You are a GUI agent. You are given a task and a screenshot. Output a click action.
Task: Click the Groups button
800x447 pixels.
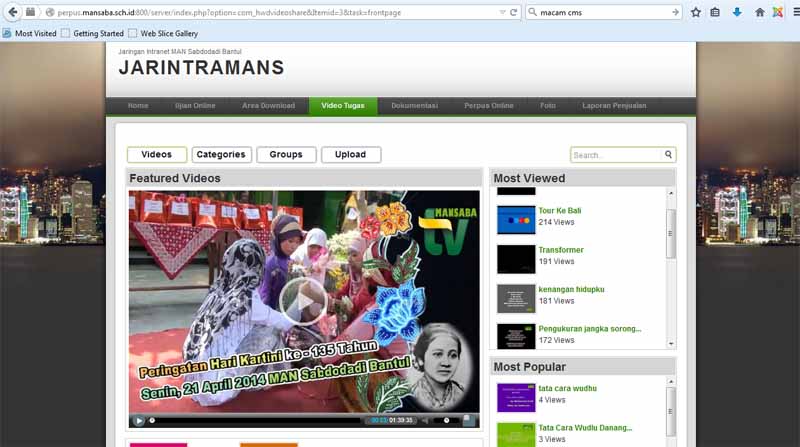pos(286,155)
